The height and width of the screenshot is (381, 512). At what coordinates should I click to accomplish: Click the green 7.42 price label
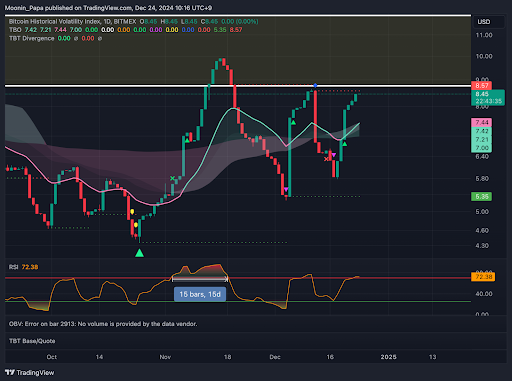coord(482,131)
